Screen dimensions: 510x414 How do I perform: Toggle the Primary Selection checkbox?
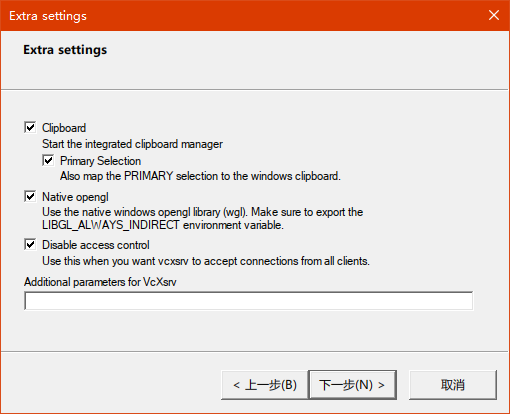click(x=48, y=160)
